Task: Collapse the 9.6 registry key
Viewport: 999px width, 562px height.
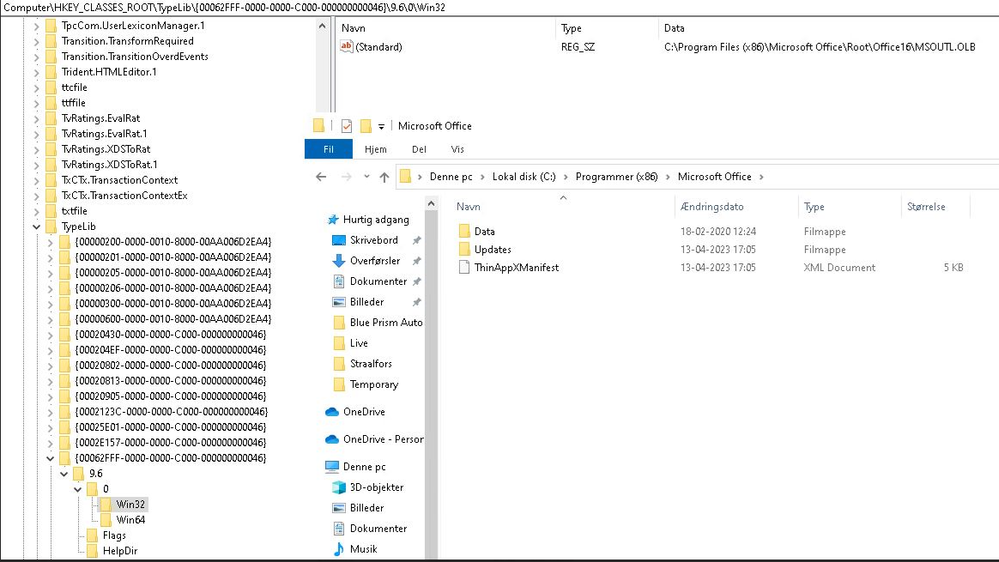Action: coord(65,474)
